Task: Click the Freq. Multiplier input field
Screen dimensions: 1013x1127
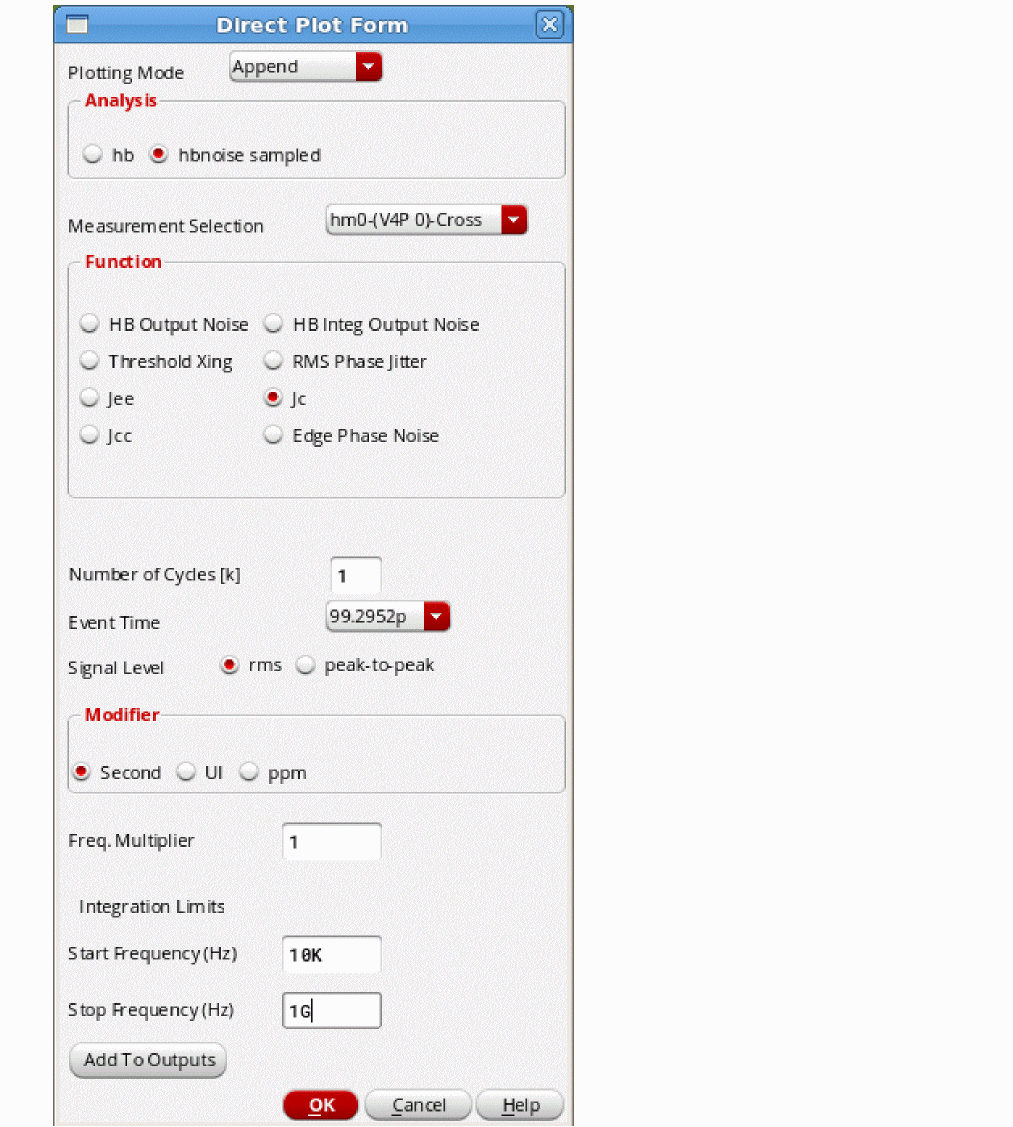Action: (331, 842)
